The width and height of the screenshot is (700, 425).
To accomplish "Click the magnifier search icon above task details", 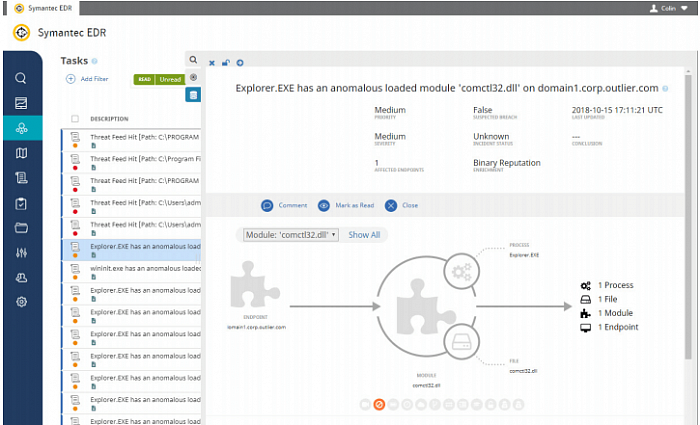I will point(193,59).
